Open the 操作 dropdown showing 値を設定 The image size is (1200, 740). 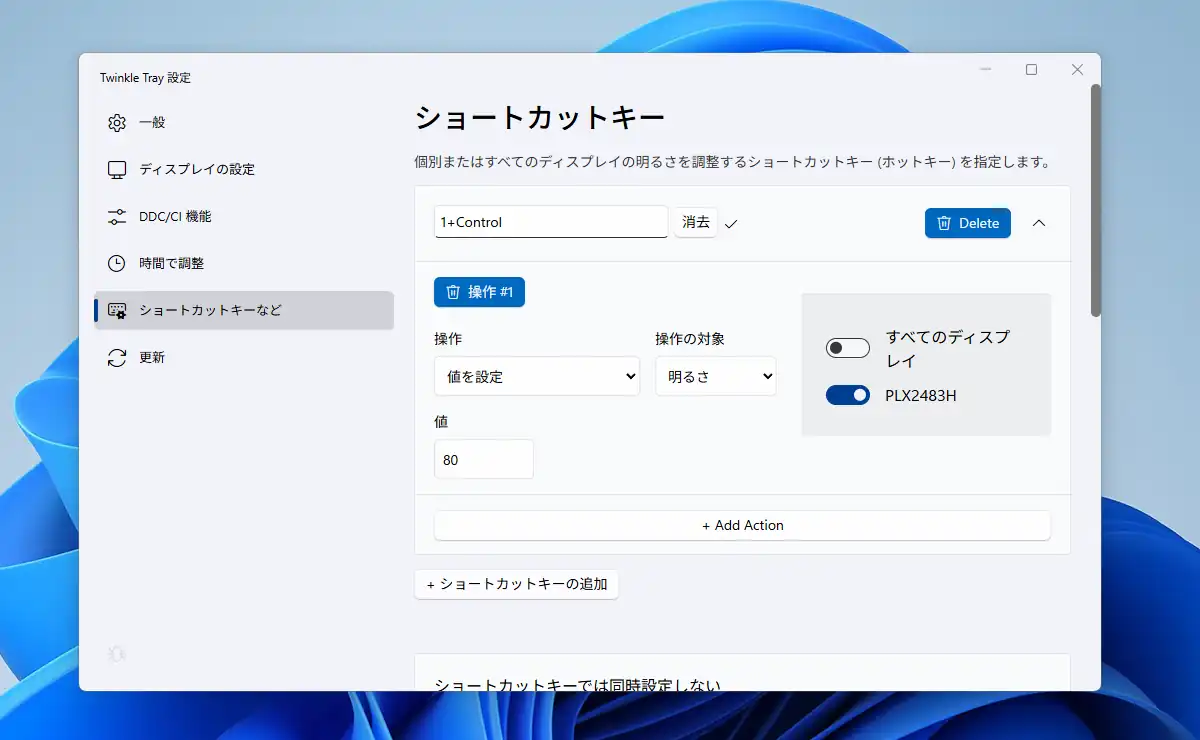(x=537, y=377)
